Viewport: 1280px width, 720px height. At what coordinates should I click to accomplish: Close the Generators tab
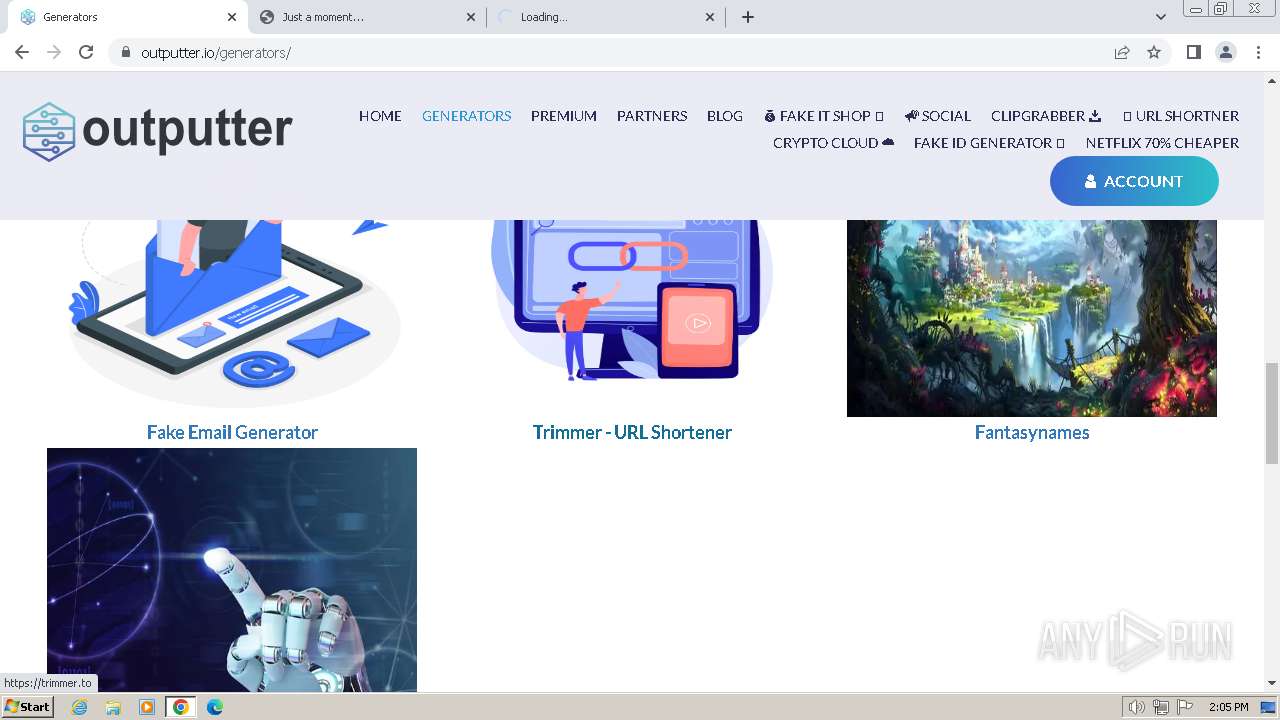tap(232, 17)
